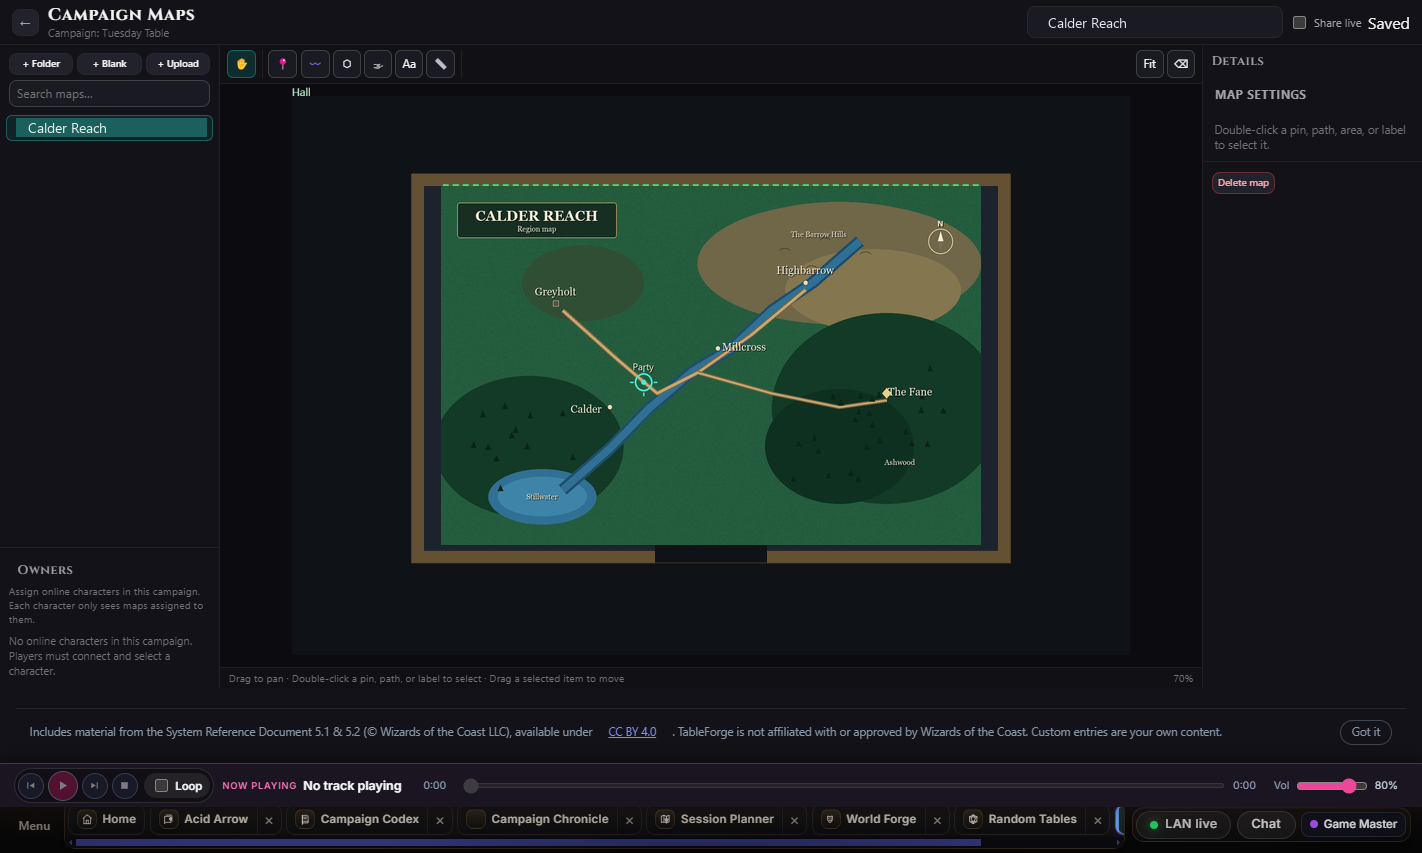Dismiss the notice with Got it

coord(1366,732)
